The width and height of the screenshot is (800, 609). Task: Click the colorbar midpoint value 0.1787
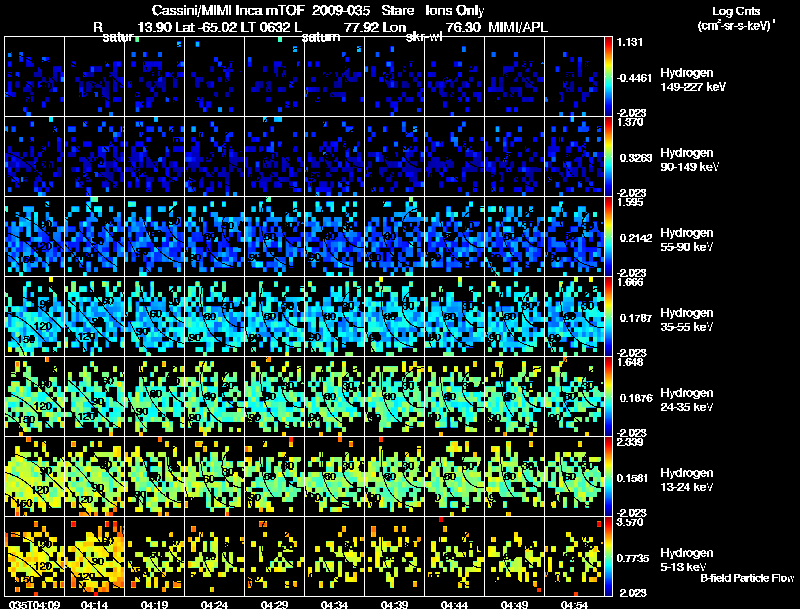(x=636, y=318)
